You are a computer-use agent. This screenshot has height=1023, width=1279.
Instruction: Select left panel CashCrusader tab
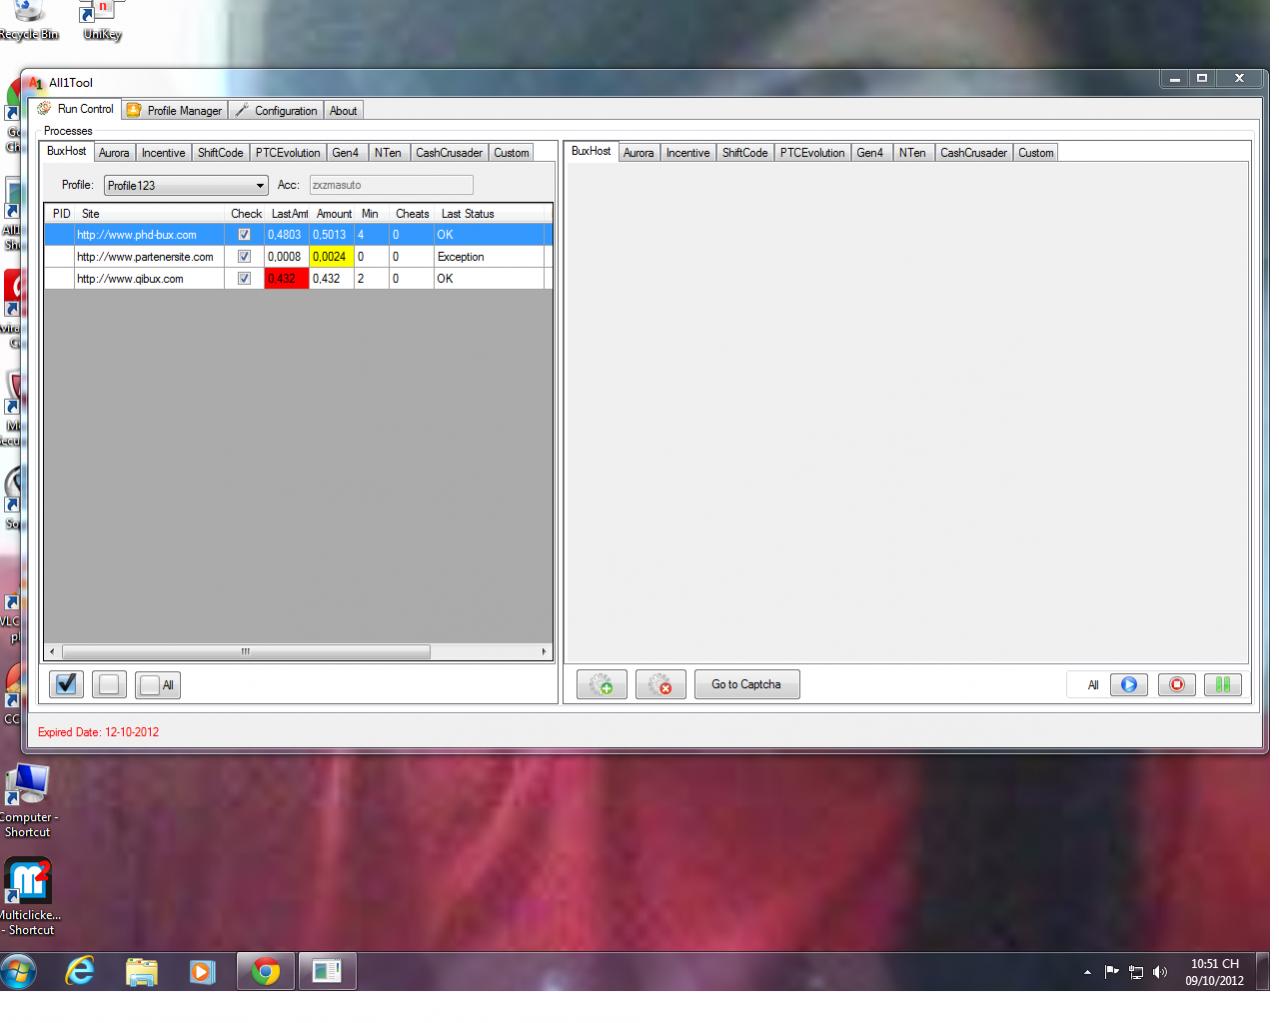click(x=449, y=153)
